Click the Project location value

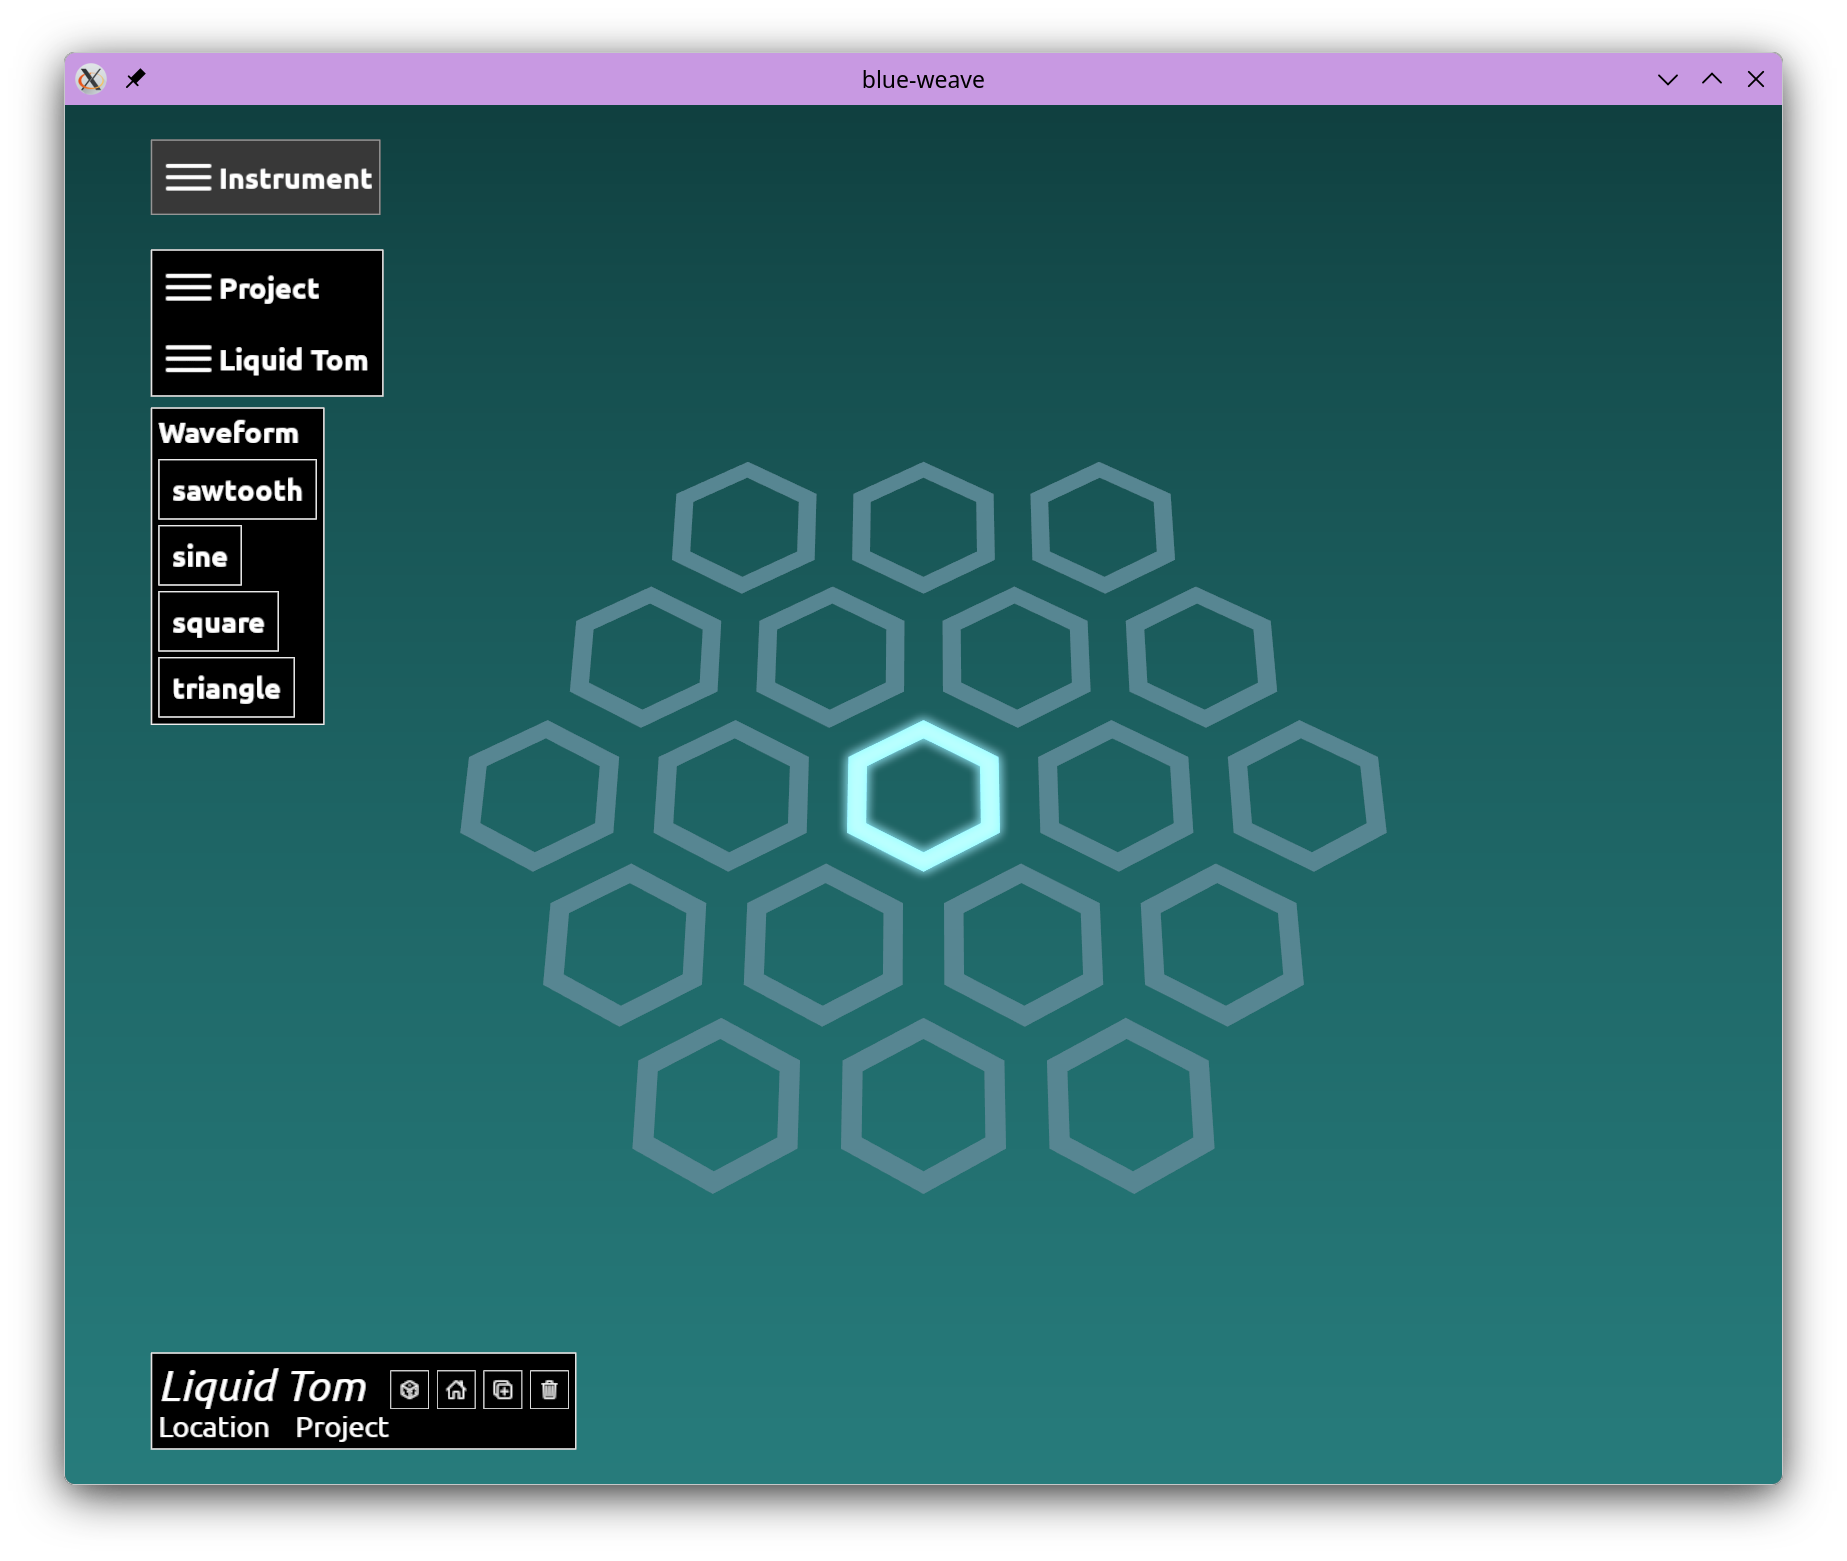341,1427
